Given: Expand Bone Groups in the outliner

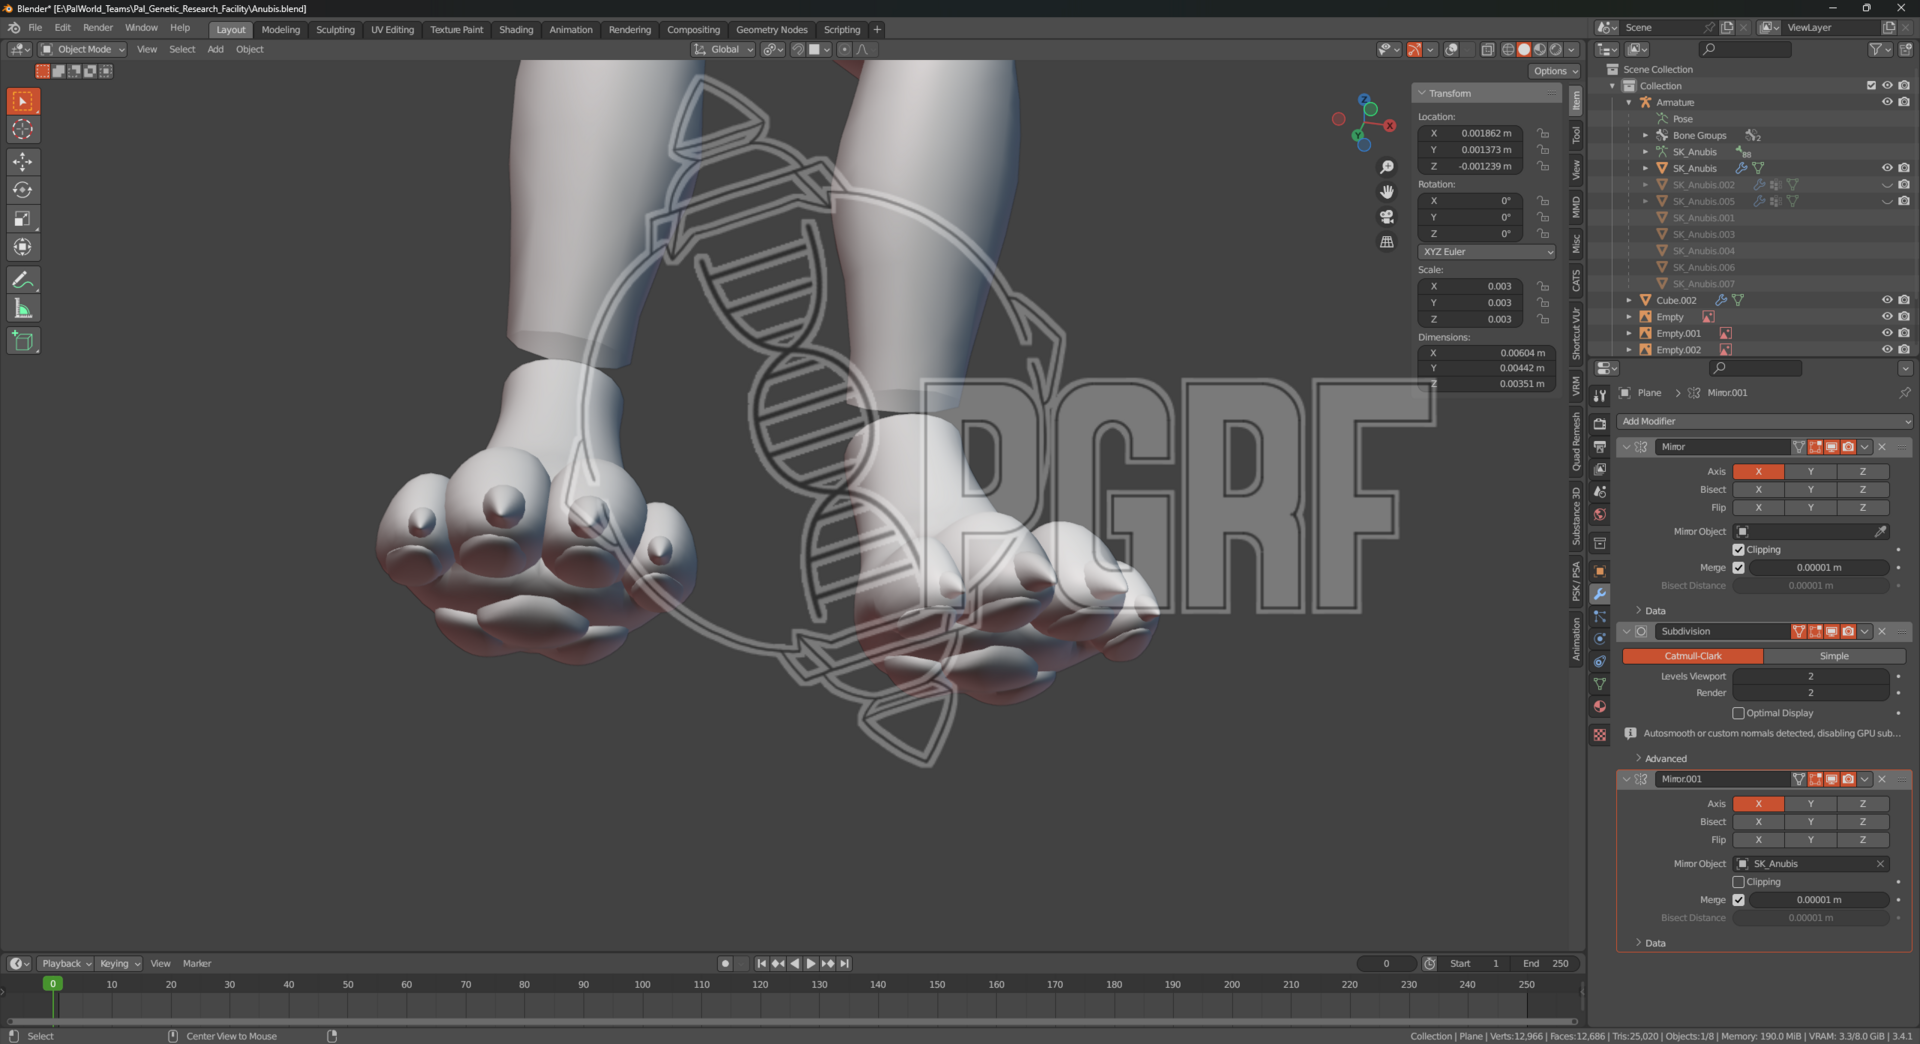Looking at the screenshot, I should point(1645,135).
